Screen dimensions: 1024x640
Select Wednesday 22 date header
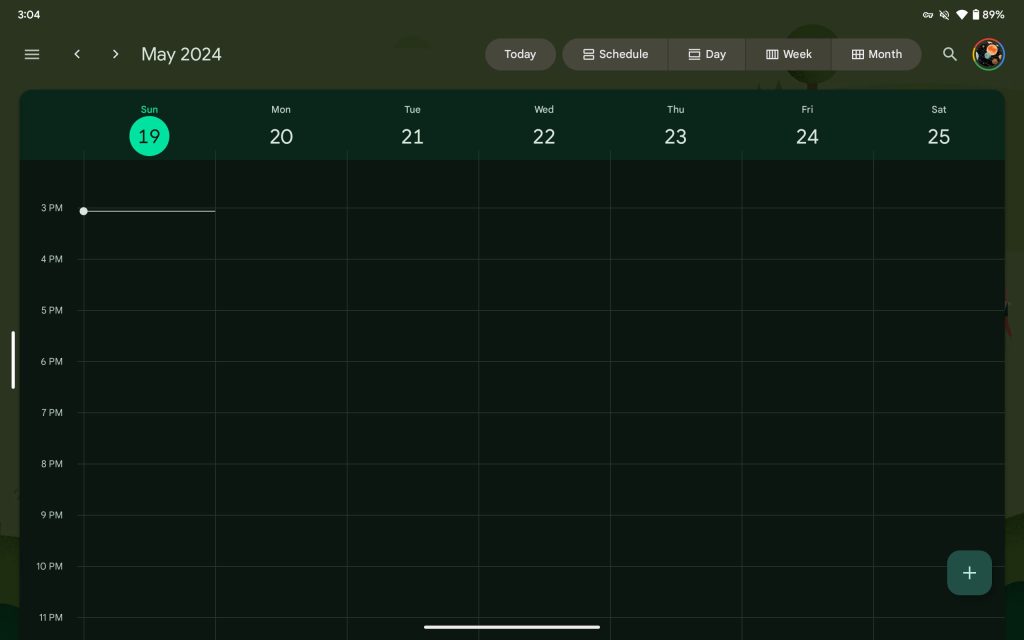tap(544, 136)
